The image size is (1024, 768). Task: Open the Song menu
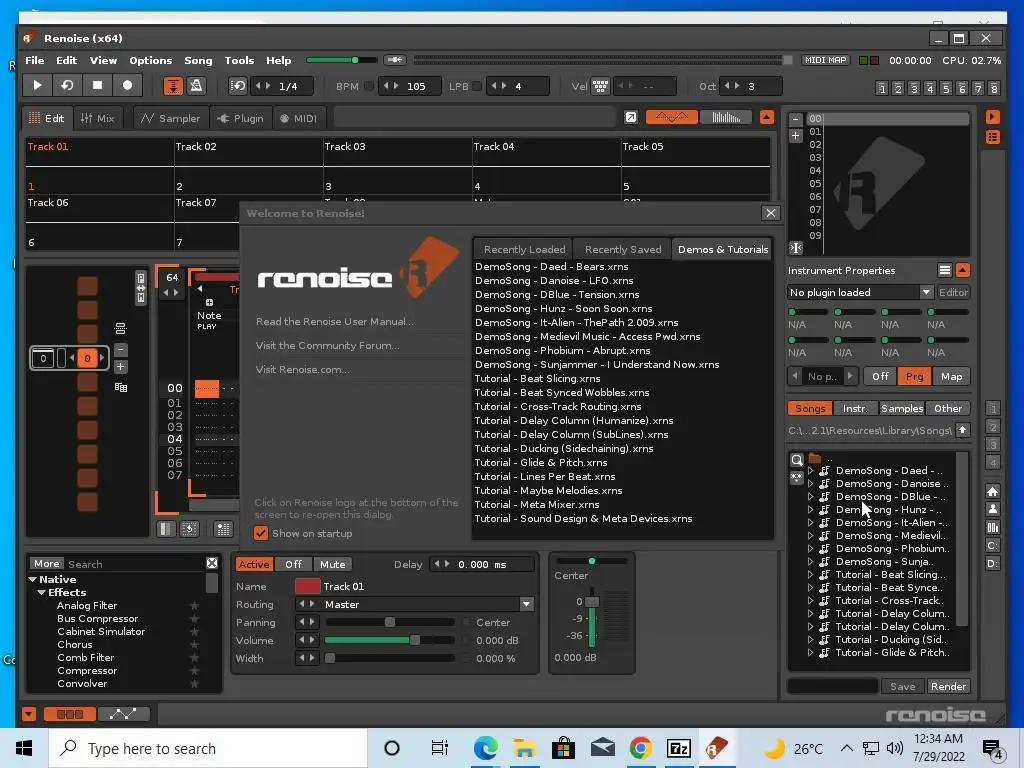198,60
